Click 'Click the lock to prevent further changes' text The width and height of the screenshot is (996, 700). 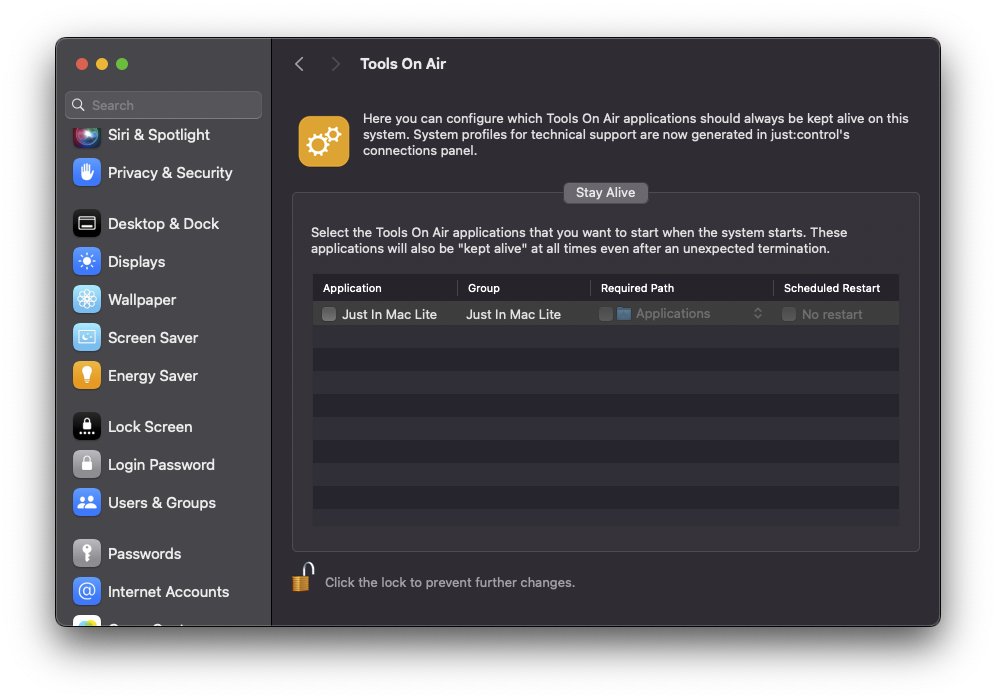(x=450, y=582)
